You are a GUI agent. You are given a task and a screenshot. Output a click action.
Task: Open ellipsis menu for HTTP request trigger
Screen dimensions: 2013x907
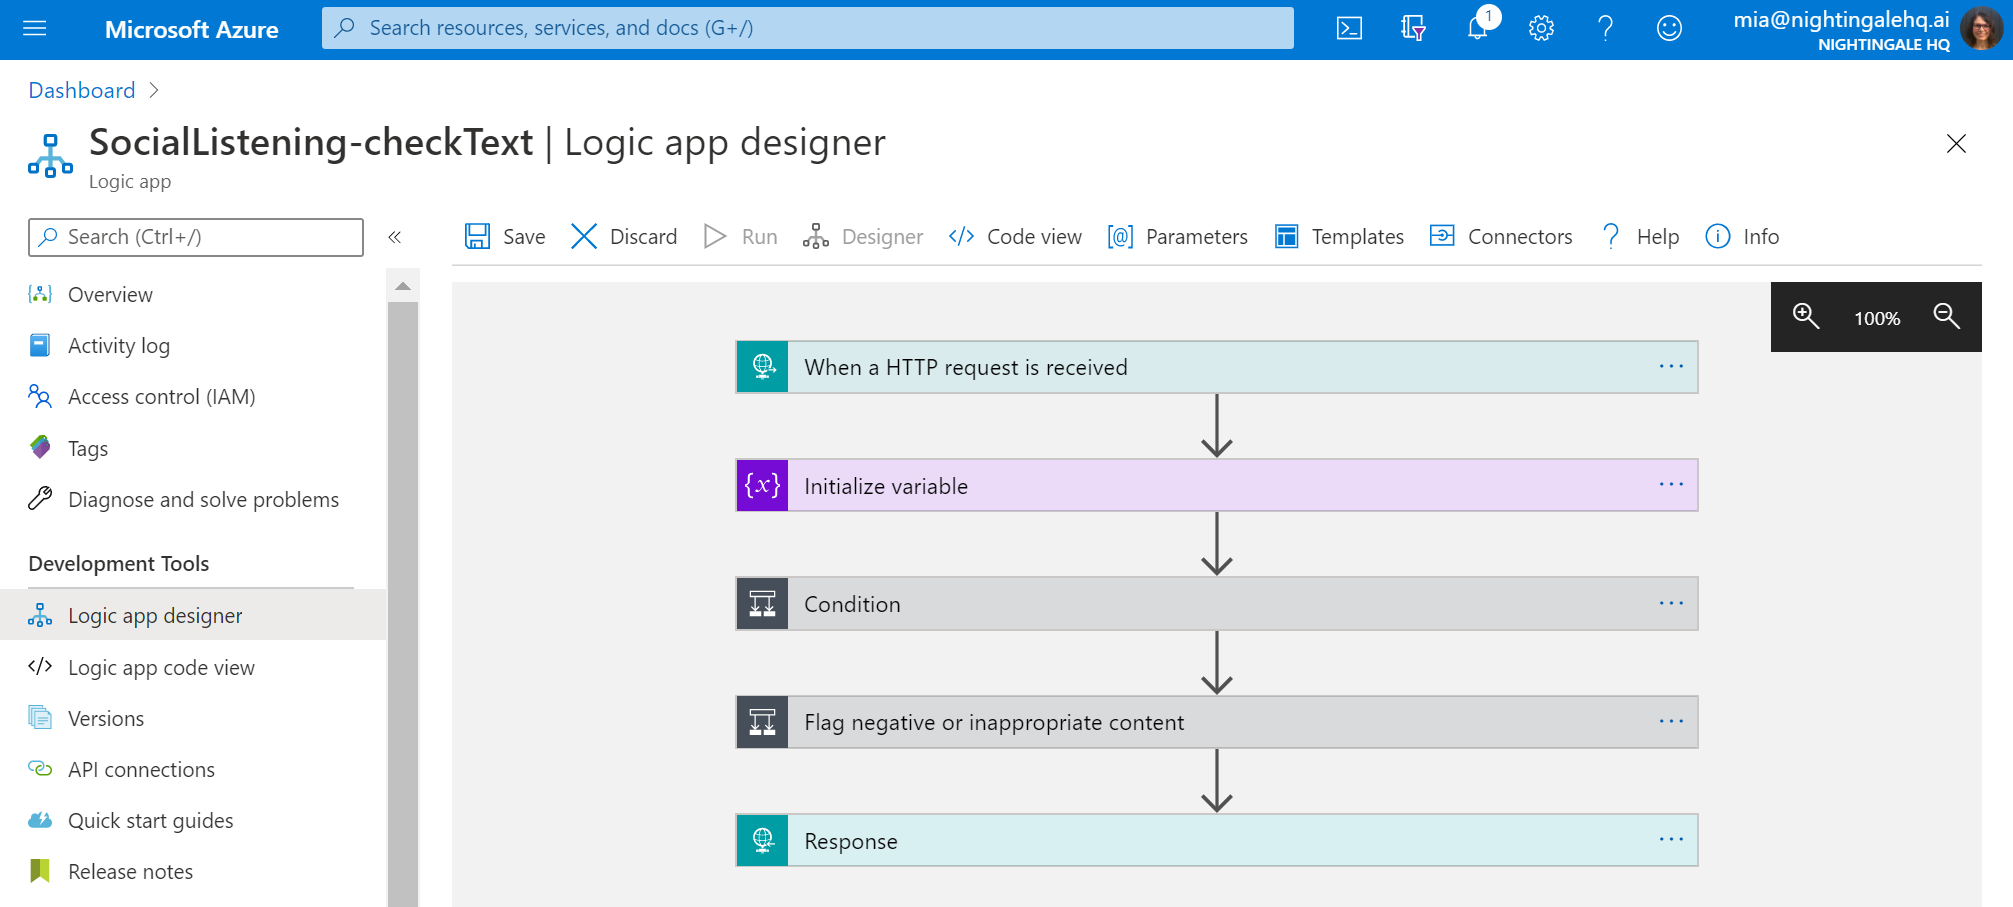click(1671, 366)
